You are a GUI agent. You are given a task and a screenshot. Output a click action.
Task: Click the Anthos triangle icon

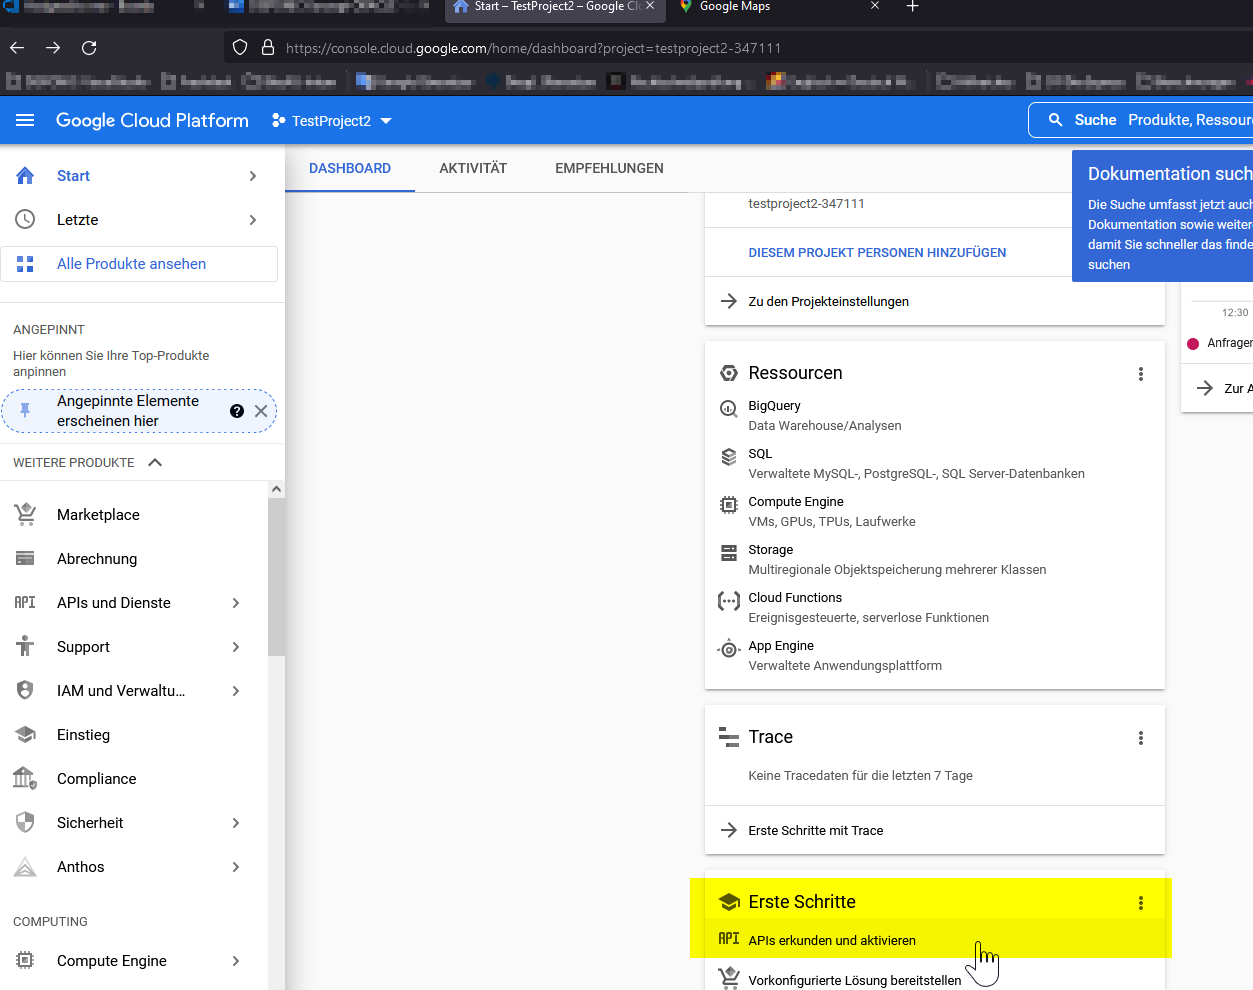(x=25, y=867)
